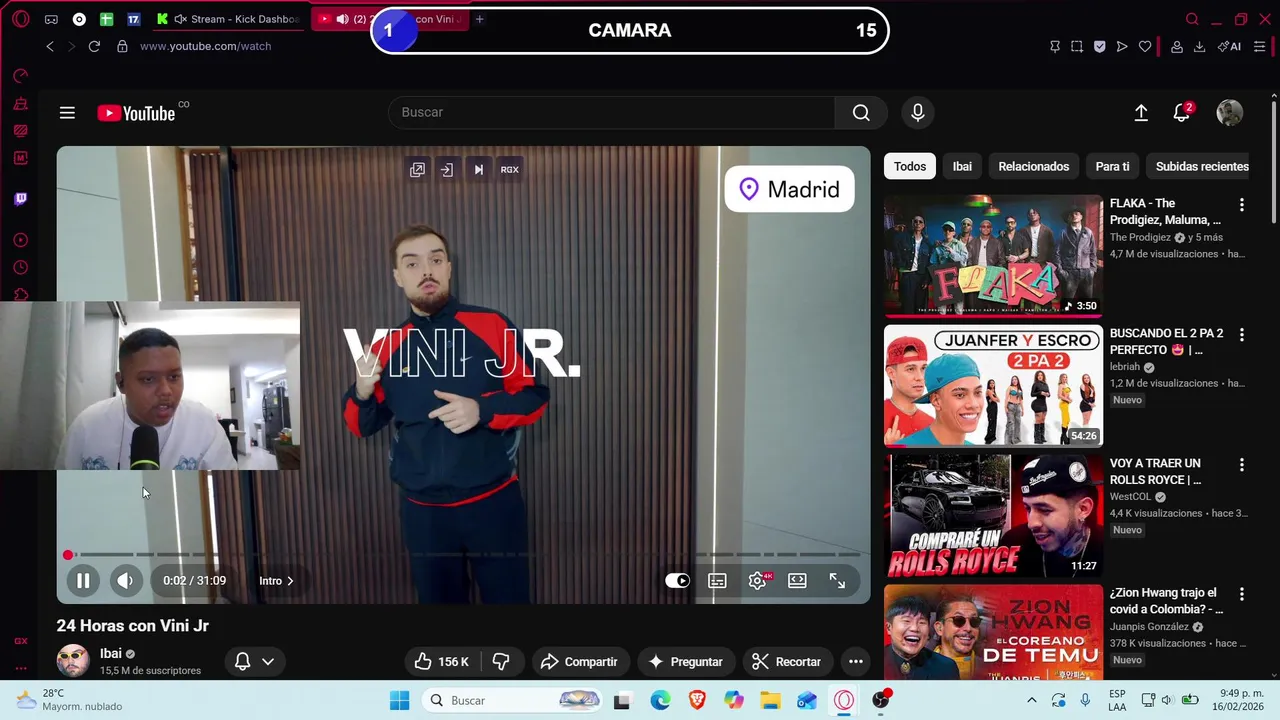This screenshot has width=1280, height=720.
Task: Switch to the Stream - Kick Dashboard tab
Action: click(228, 19)
